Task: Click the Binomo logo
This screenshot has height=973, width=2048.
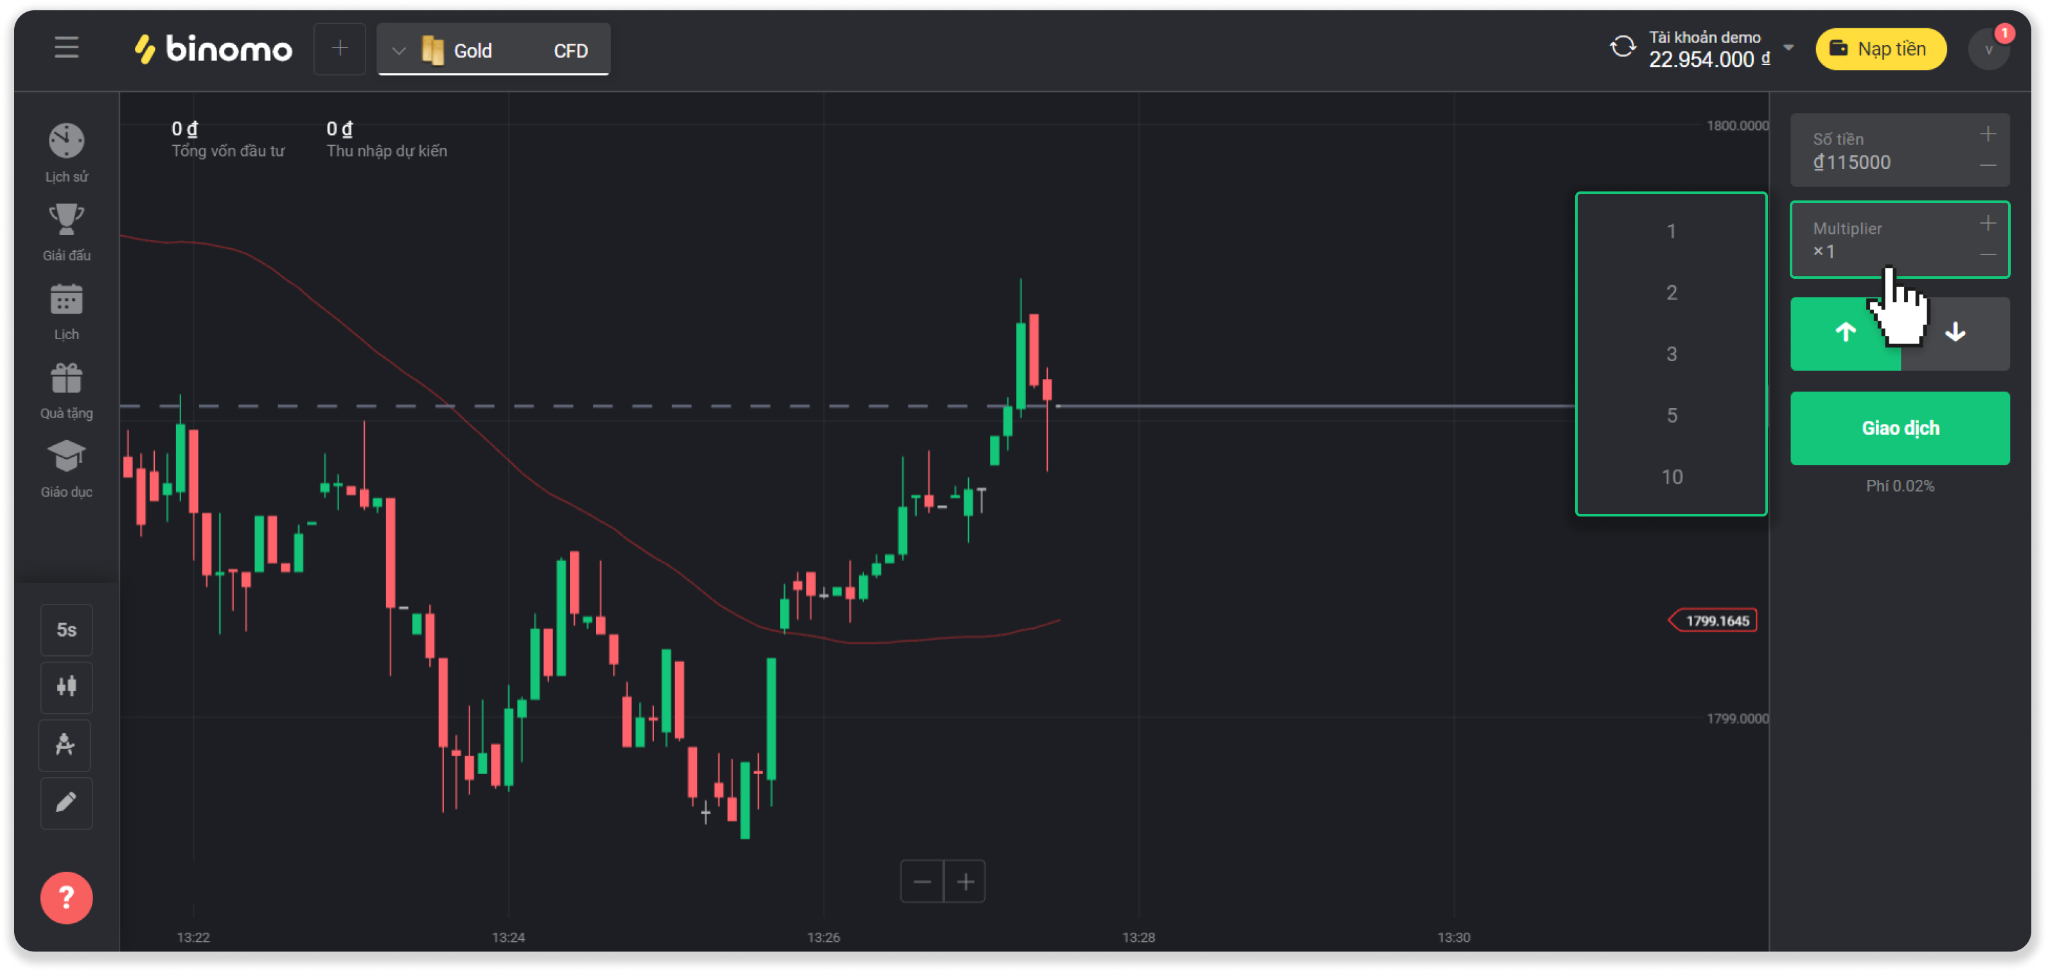Action: [x=213, y=48]
